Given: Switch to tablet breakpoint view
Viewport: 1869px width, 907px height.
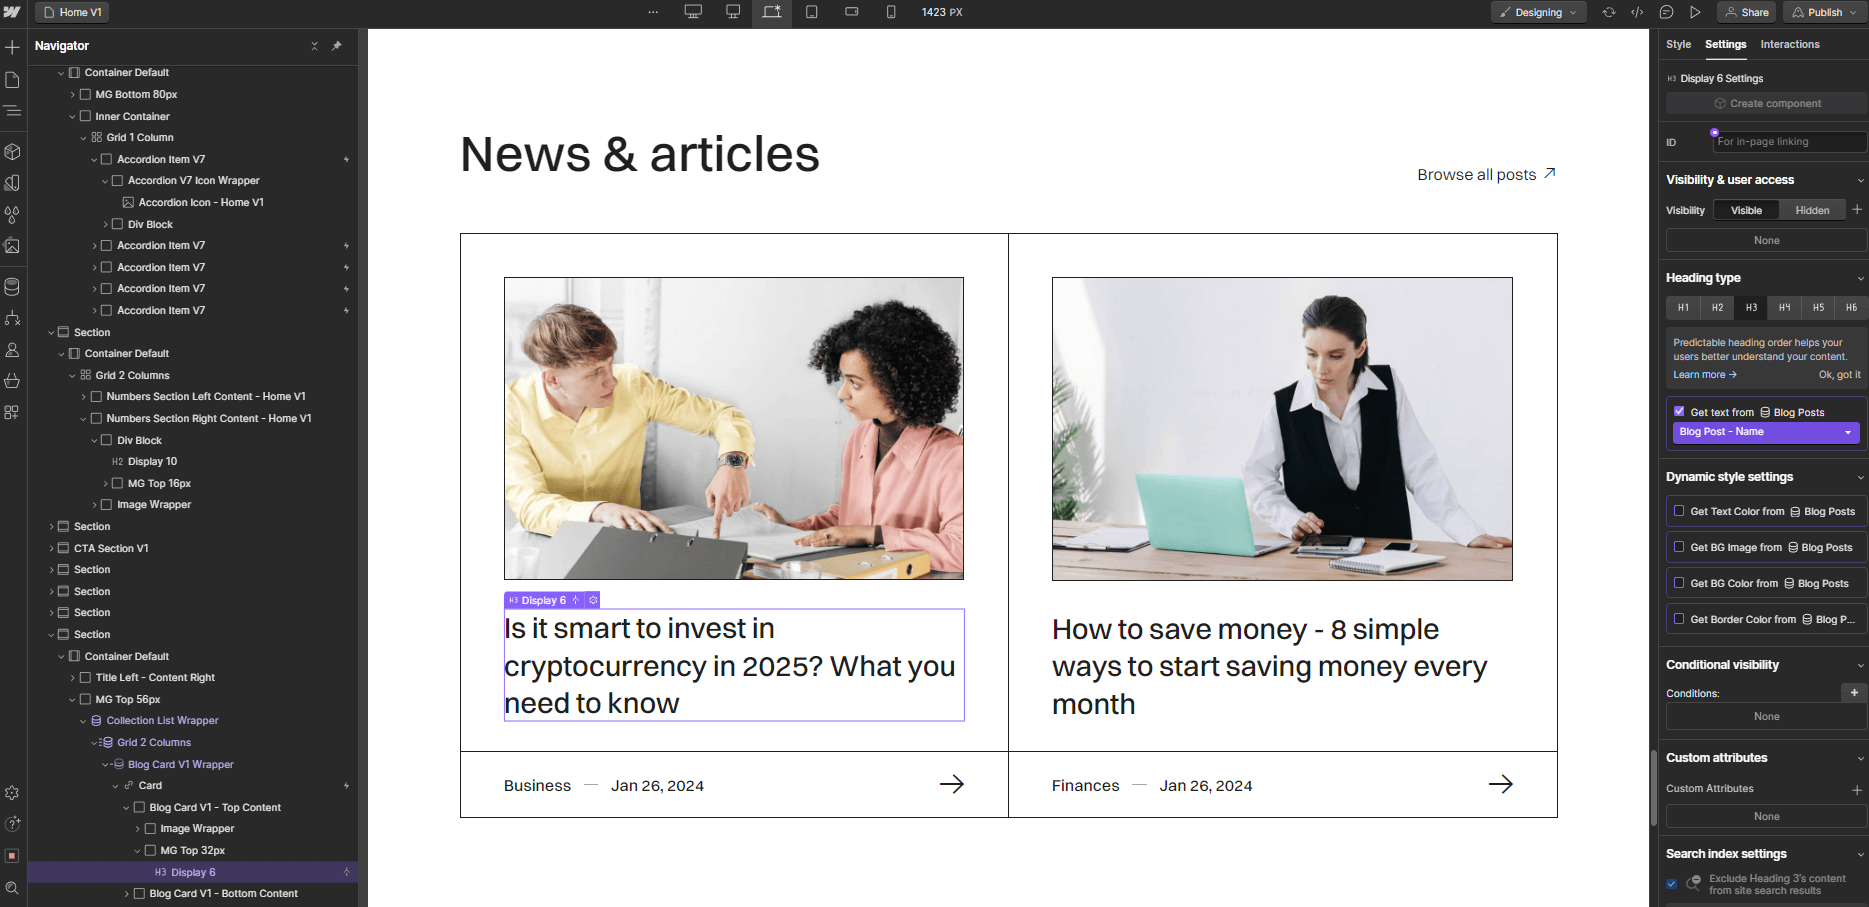Looking at the screenshot, I should (812, 12).
